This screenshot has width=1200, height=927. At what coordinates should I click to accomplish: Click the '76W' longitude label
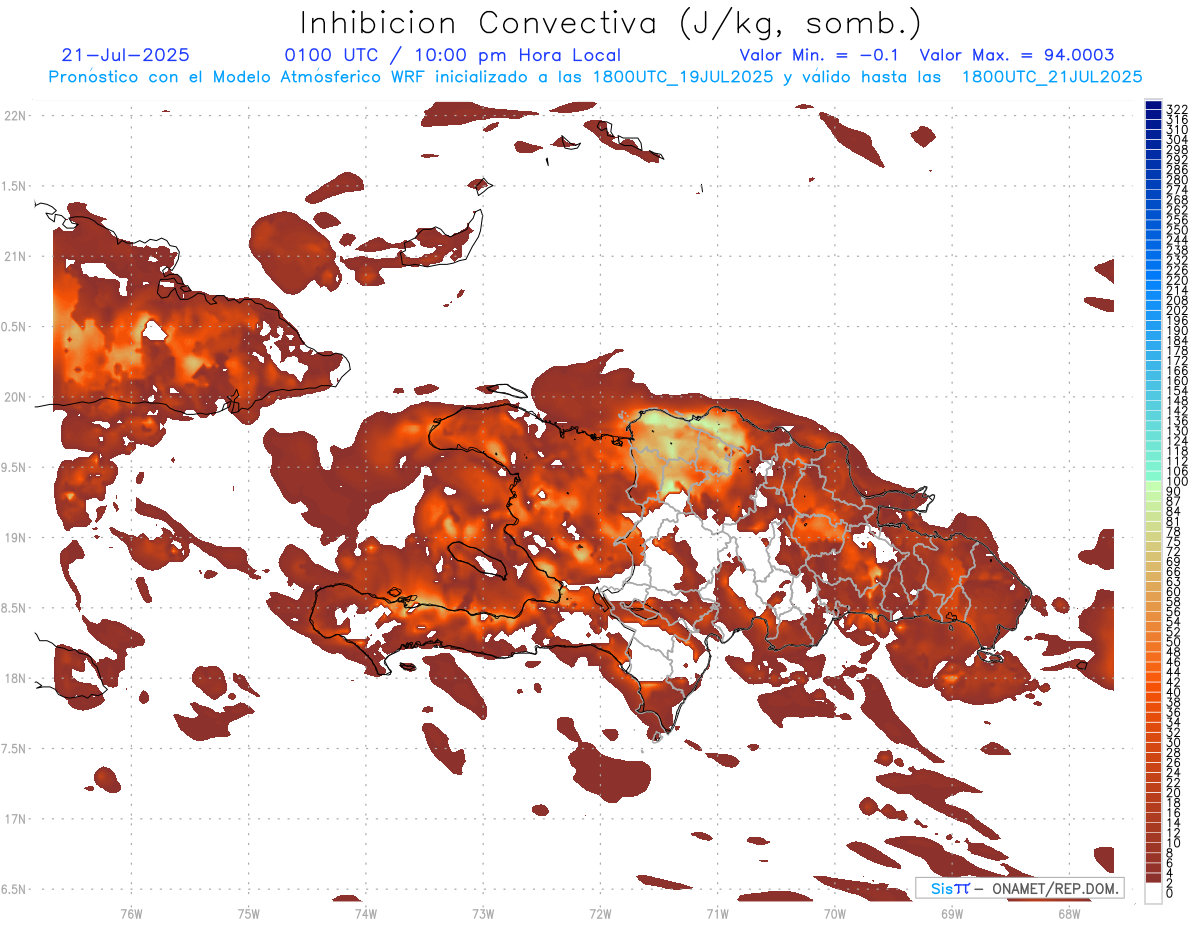click(x=131, y=913)
